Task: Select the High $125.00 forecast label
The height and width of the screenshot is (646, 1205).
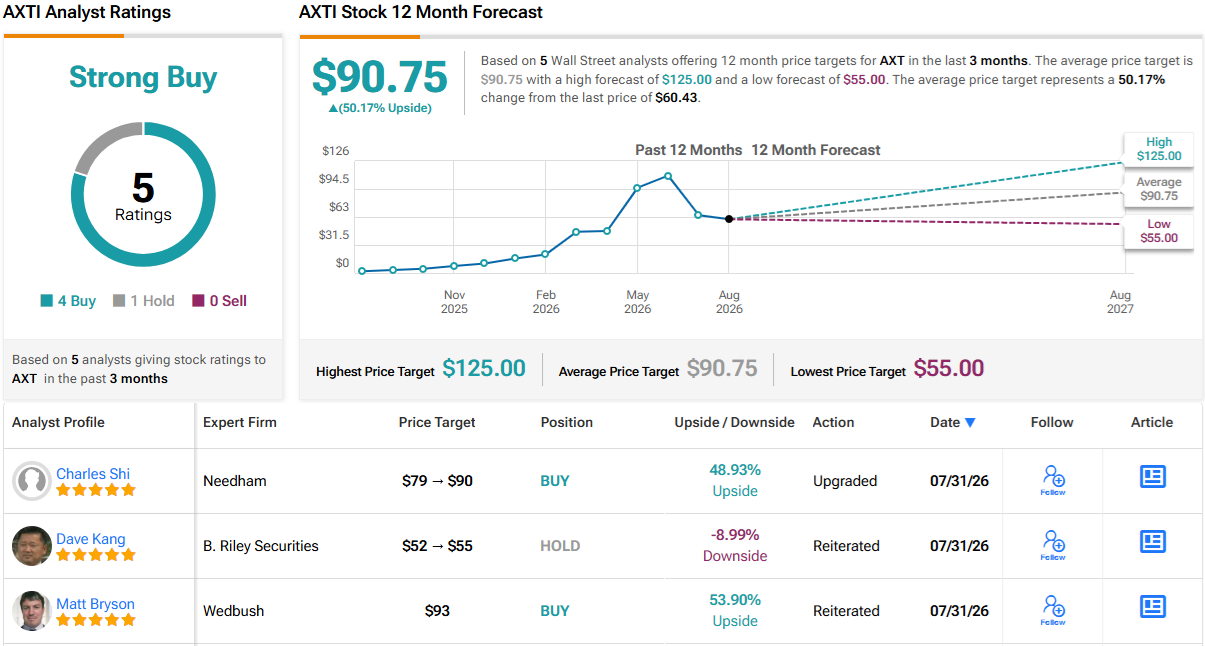Action: [x=1159, y=149]
